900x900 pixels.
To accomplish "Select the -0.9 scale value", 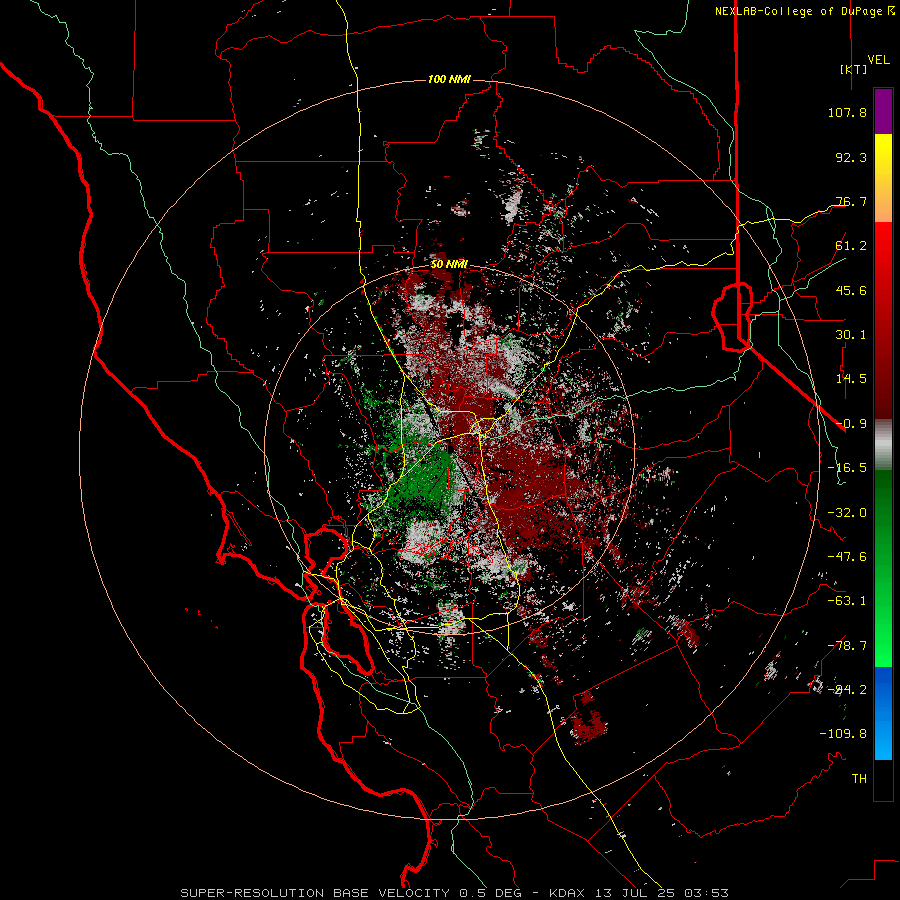I will coord(851,424).
